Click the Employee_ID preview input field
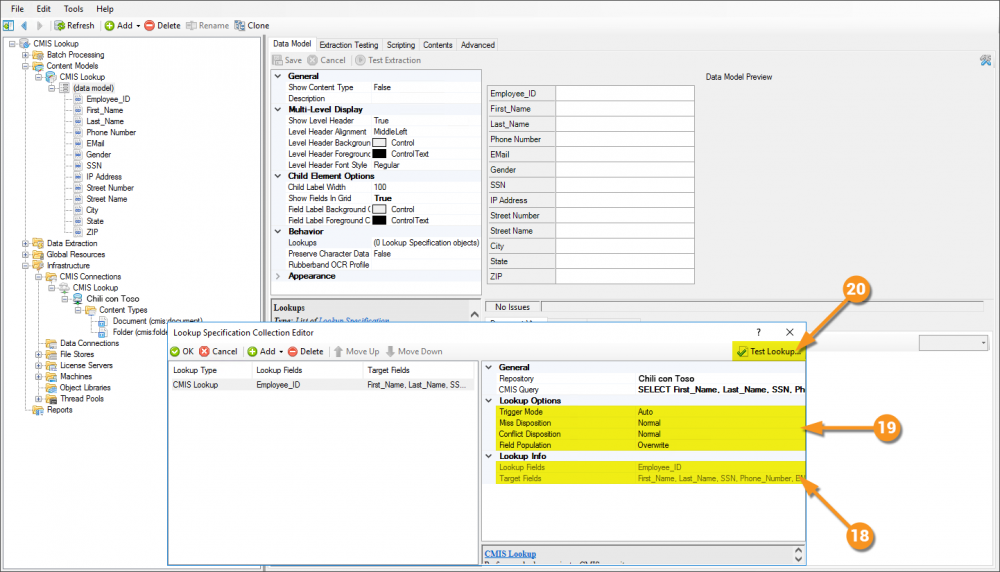1000x572 pixels. click(624, 94)
